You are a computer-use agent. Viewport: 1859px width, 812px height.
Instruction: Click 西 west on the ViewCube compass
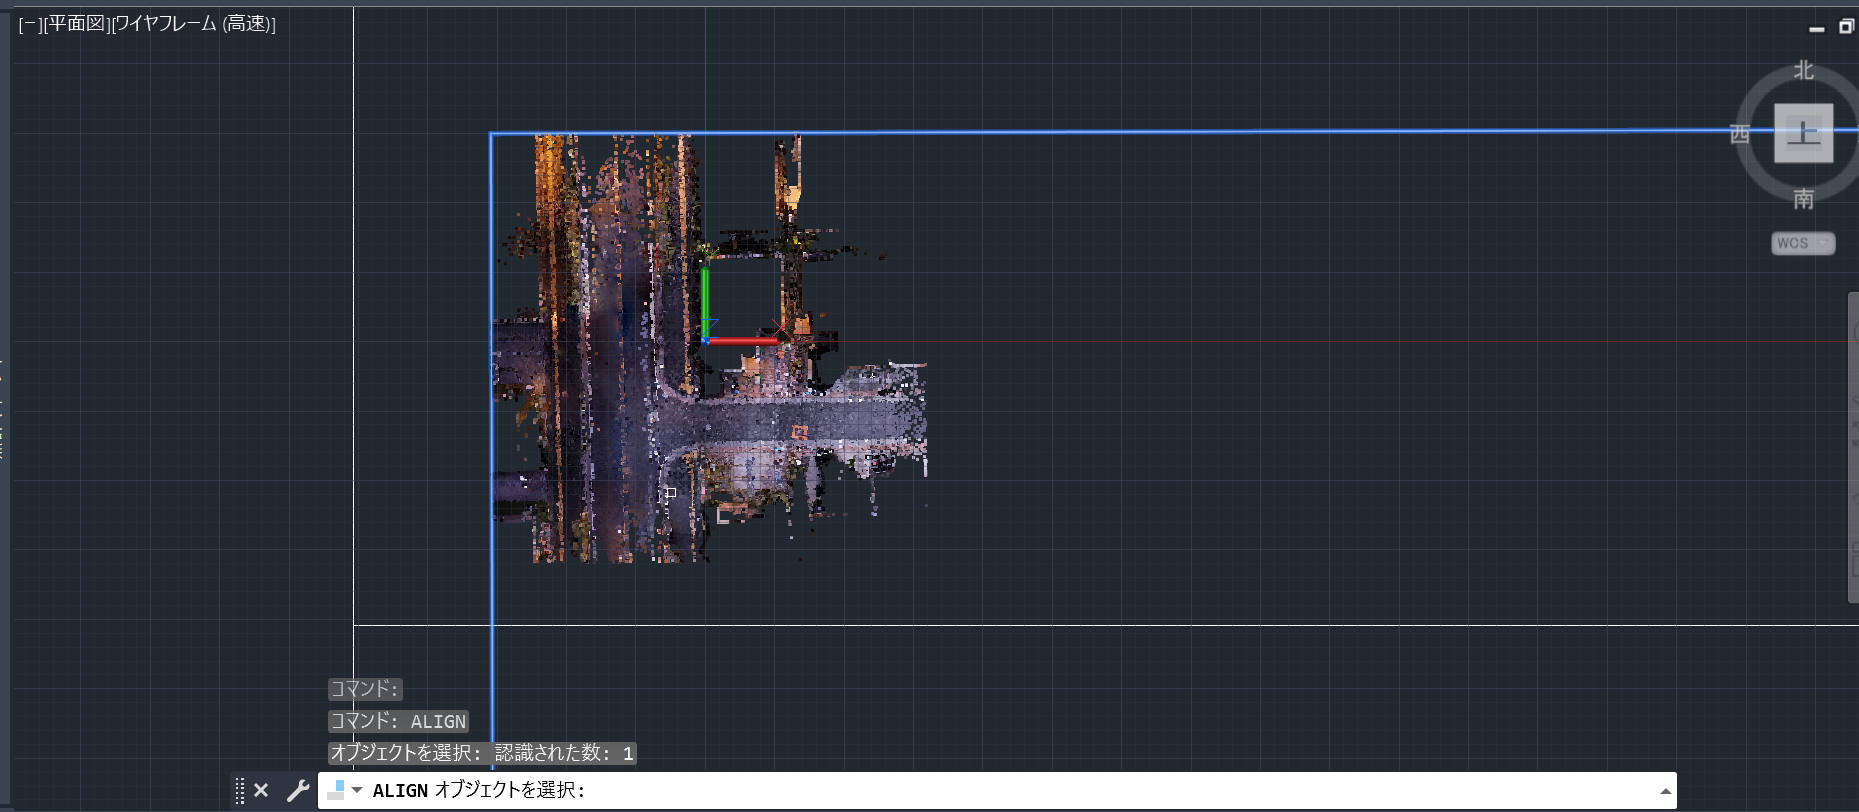click(1740, 134)
